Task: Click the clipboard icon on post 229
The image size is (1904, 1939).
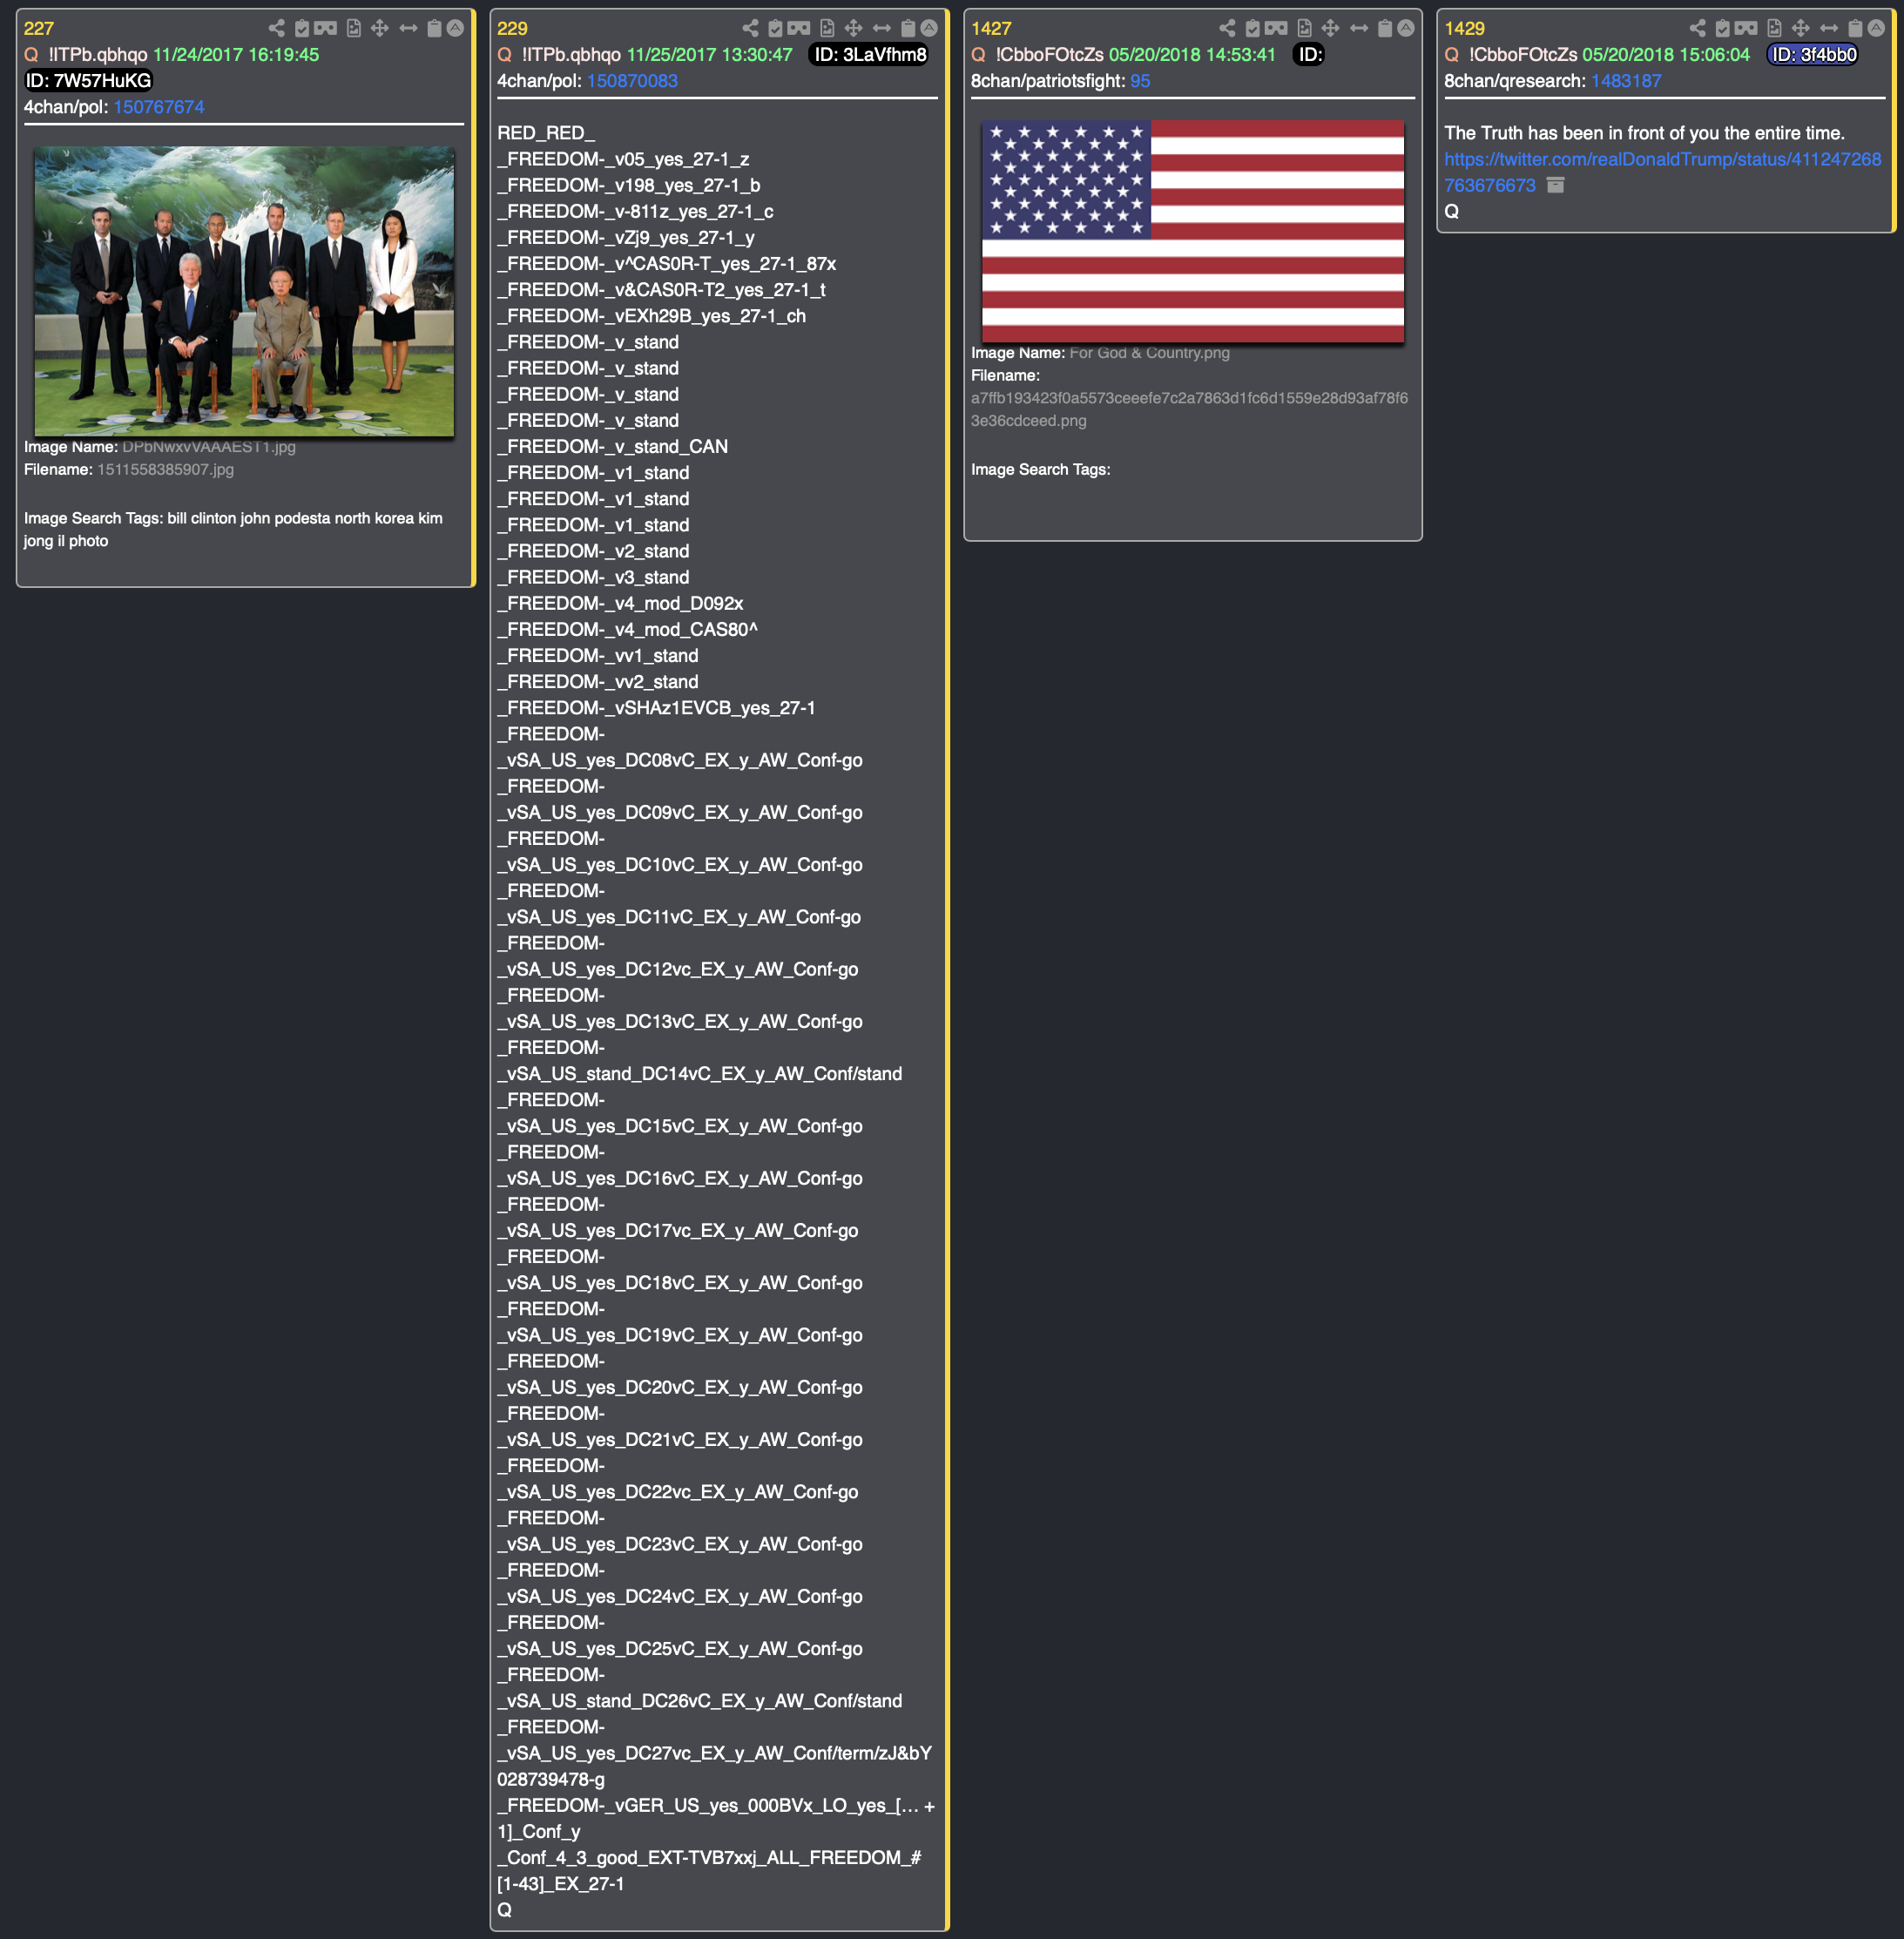Action: [x=908, y=28]
